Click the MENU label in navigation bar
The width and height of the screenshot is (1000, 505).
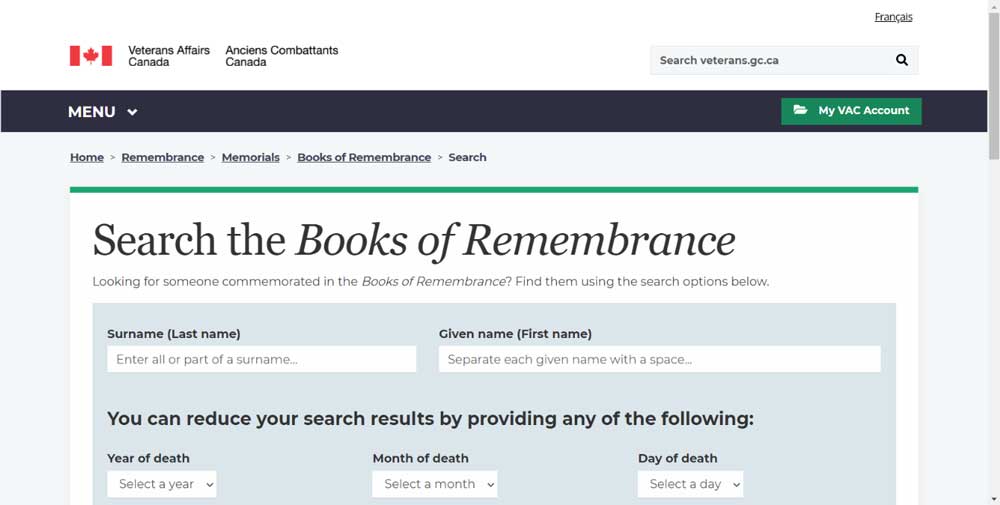(x=92, y=112)
